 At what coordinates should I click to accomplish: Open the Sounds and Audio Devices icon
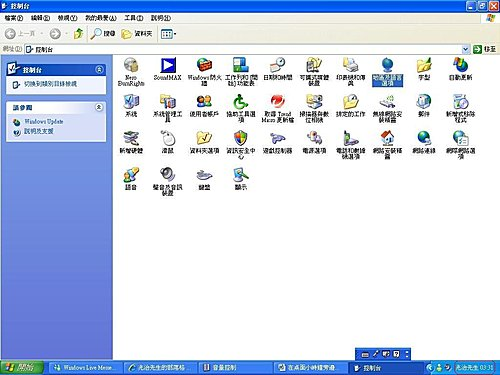(168, 181)
